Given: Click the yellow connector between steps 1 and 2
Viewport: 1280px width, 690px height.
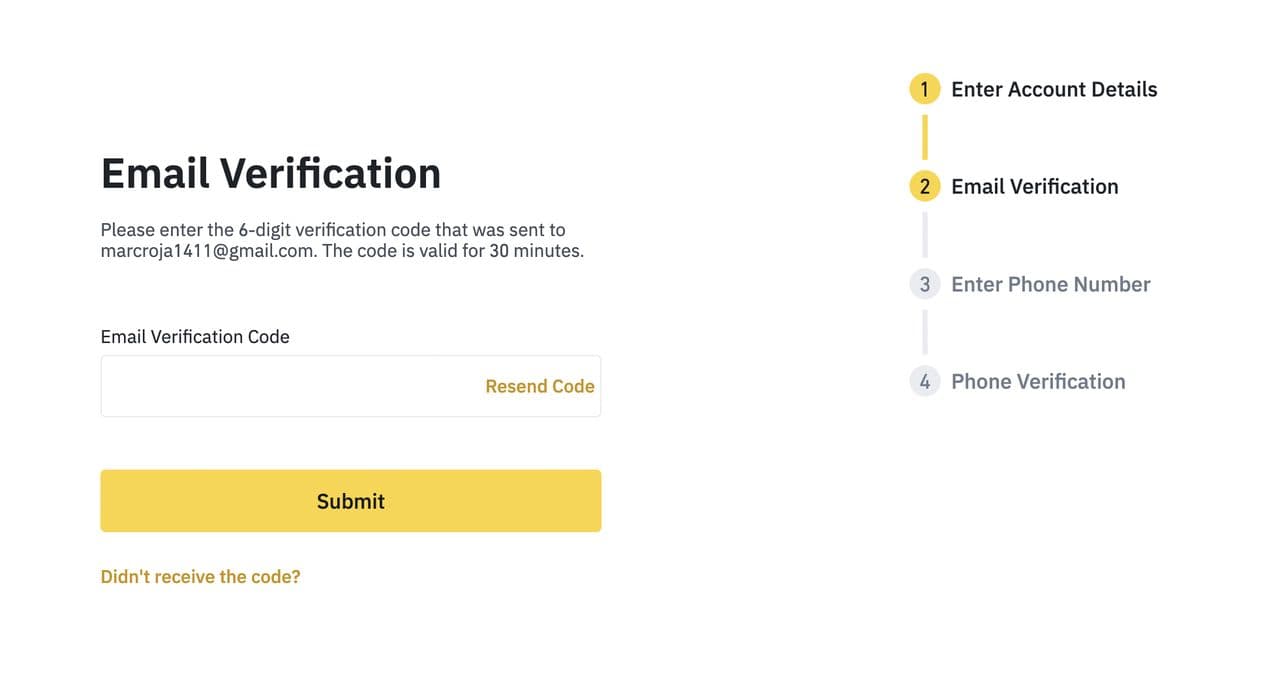Looking at the screenshot, I should (x=924, y=137).
